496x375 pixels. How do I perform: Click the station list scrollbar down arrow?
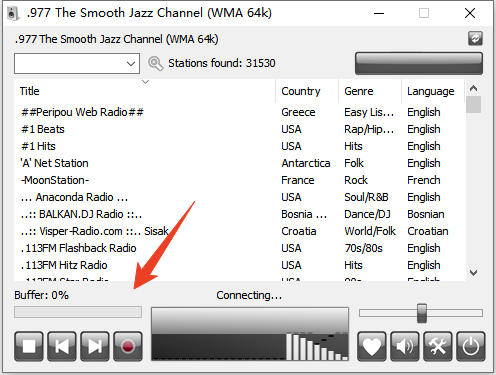point(473,273)
